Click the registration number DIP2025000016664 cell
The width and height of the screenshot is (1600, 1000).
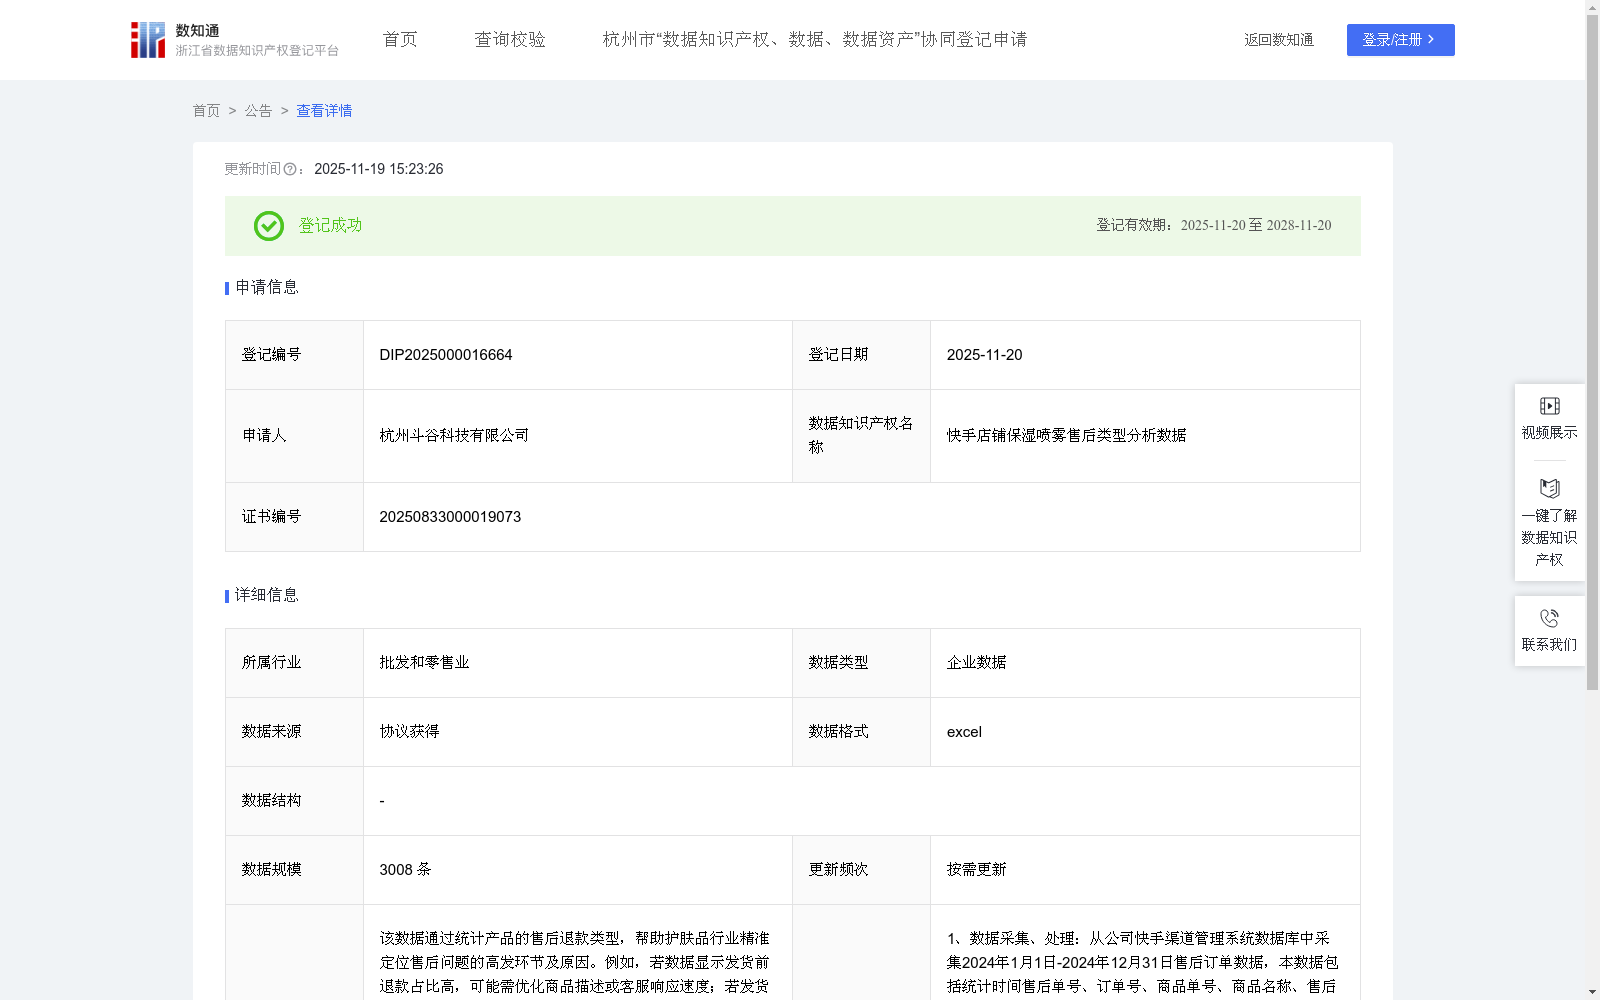[445, 354]
